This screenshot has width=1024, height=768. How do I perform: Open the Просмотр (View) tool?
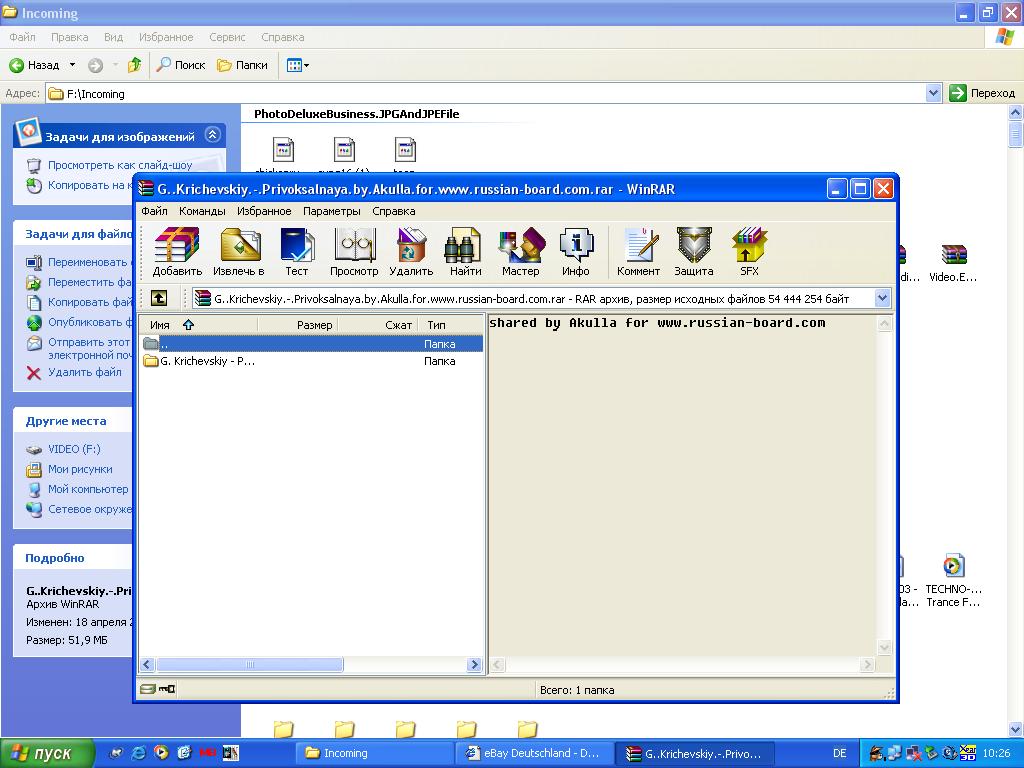(x=354, y=251)
